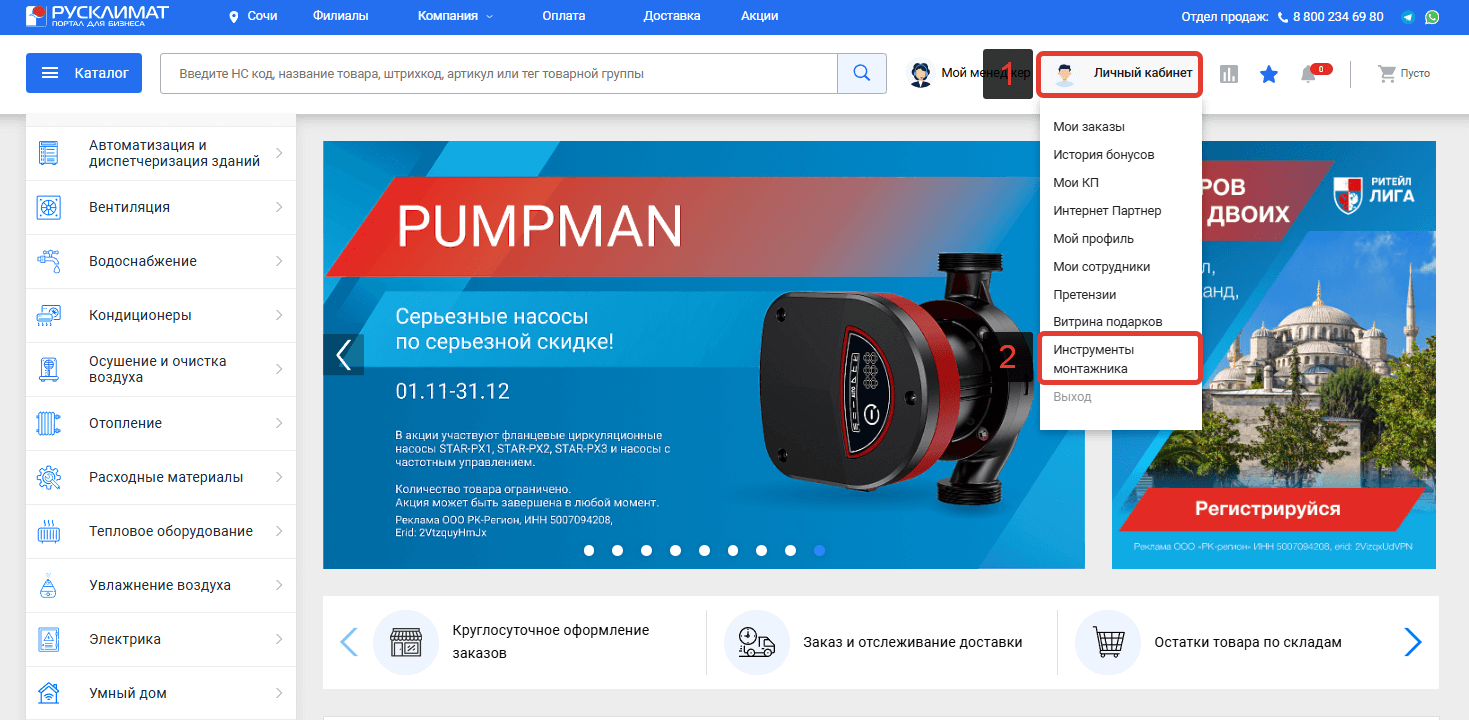Go to previous banner slide arrow
The width and height of the screenshot is (1469, 720).
pyautogui.click(x=344, y=355)
